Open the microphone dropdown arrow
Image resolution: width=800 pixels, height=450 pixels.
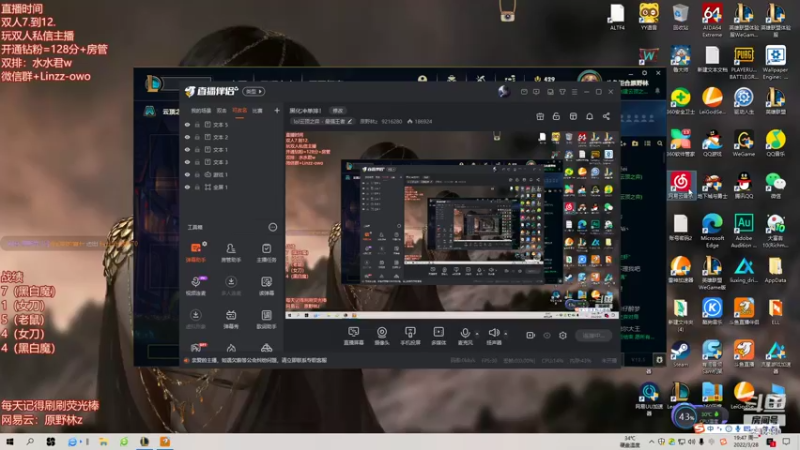477,334
